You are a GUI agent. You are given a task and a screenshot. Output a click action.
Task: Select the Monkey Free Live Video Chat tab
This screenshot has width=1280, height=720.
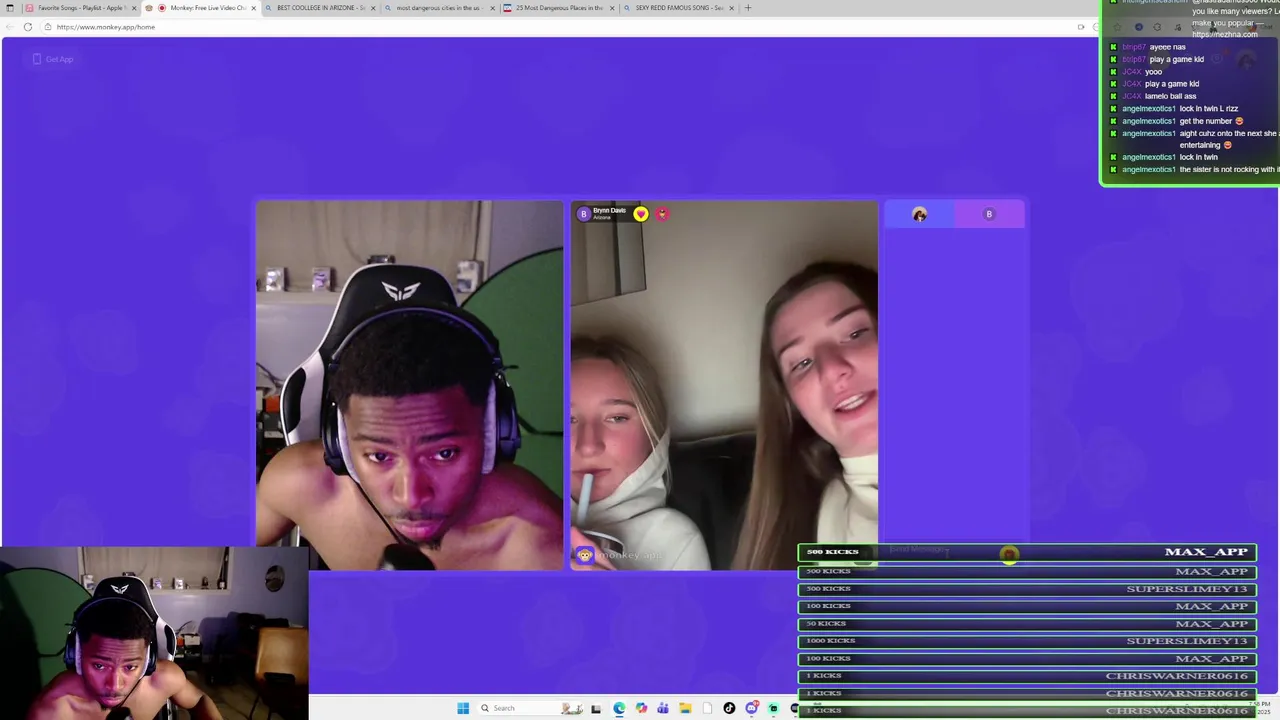point(202,8)
